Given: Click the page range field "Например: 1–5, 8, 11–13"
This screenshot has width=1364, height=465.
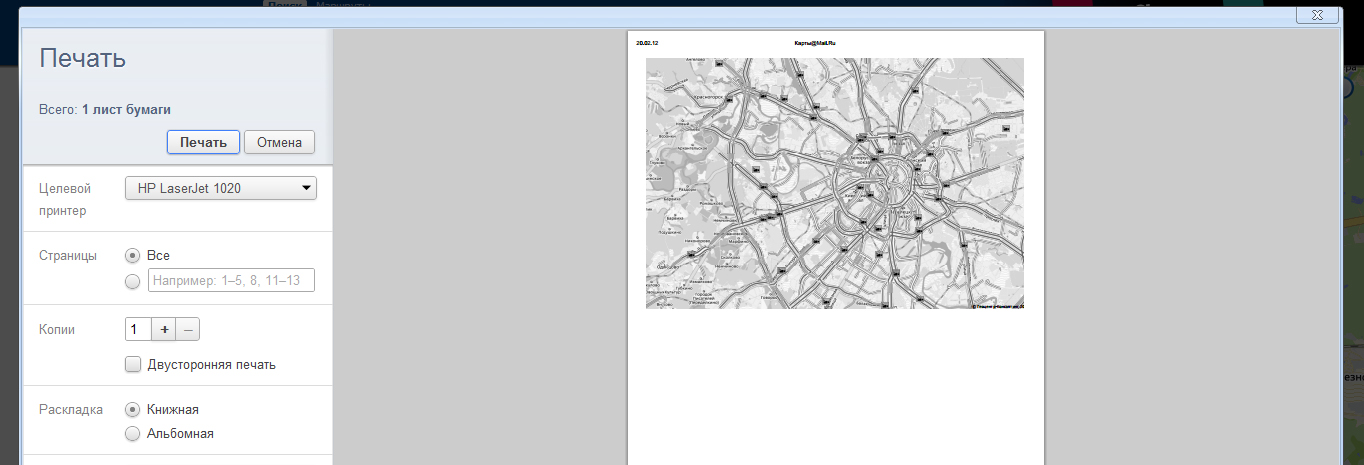Looking at the screenshot, I should coord(231,281).
